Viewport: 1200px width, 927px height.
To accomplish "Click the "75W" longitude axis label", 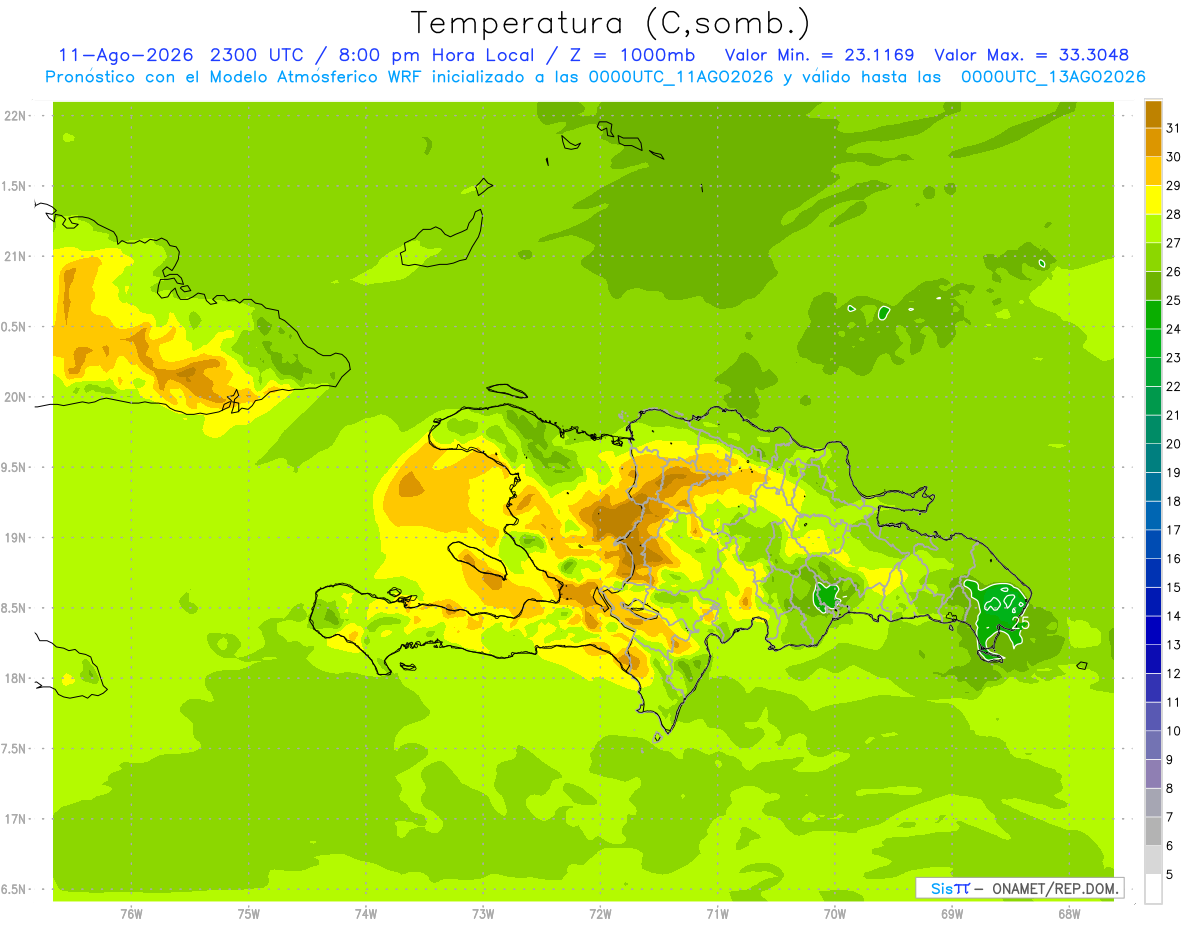I will pyautogui.click(x=249, y=913).
